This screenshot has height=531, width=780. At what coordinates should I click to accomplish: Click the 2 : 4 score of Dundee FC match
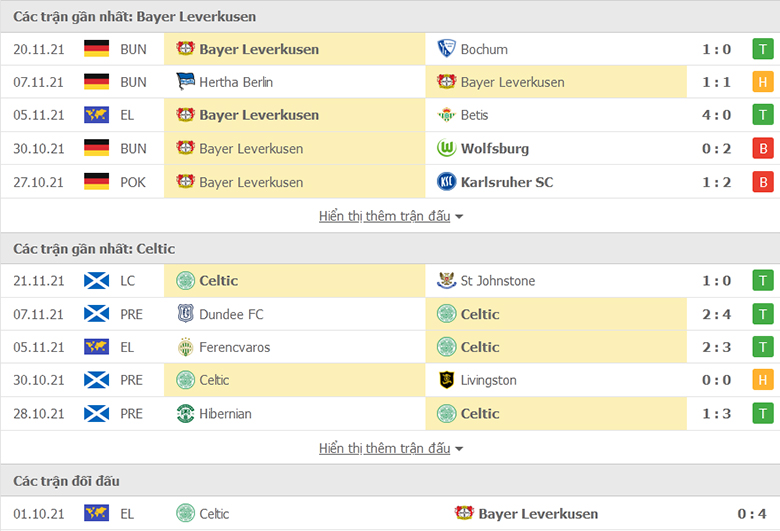point(716,314)
